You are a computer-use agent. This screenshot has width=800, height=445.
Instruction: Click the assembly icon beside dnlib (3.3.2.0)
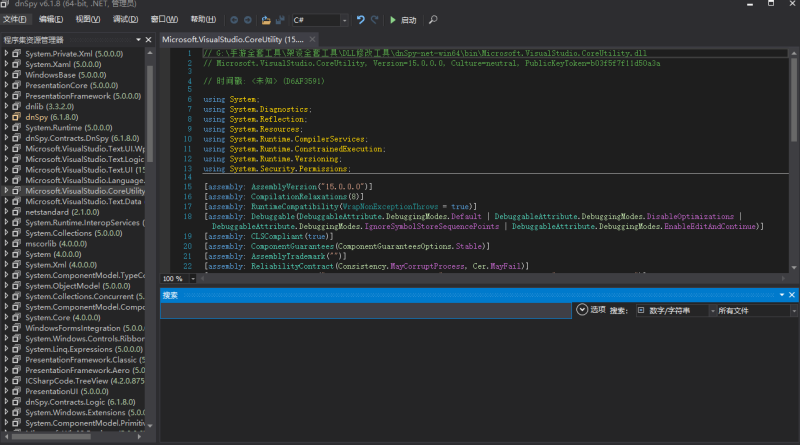[x=16, y=106]
